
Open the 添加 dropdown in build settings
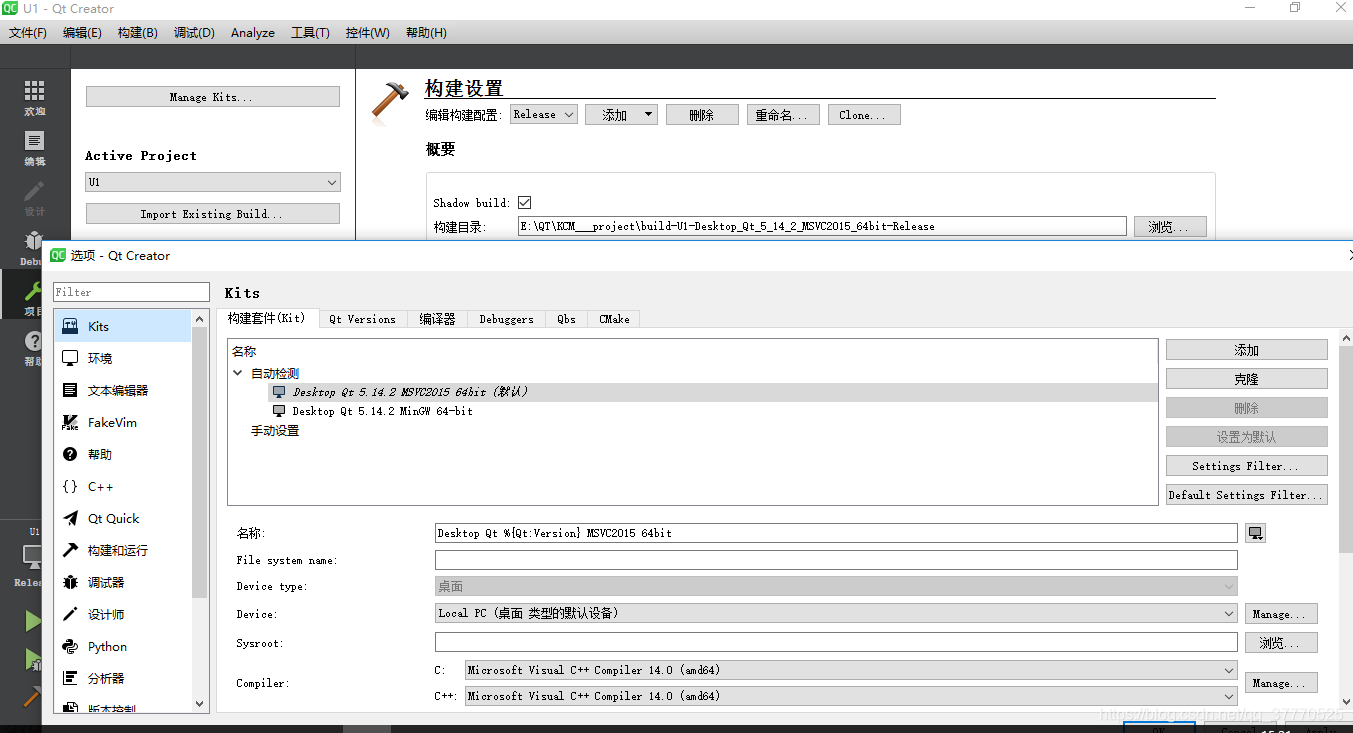tap(621, 115)
